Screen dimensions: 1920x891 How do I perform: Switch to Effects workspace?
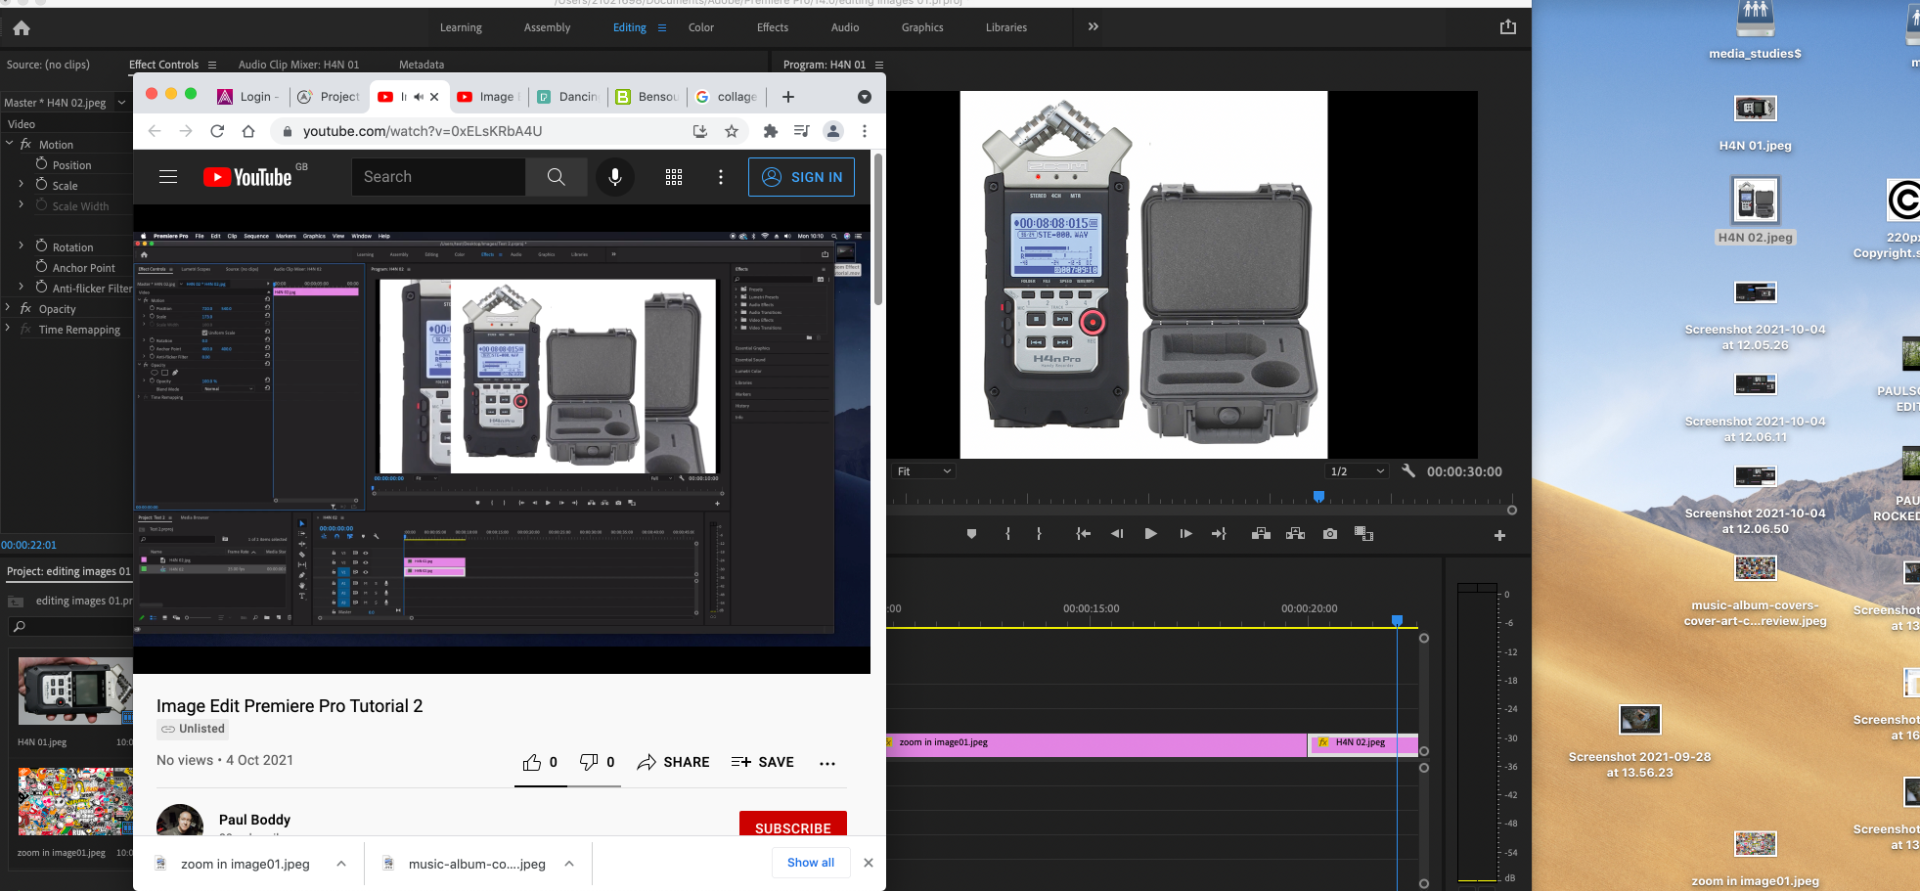772,28
